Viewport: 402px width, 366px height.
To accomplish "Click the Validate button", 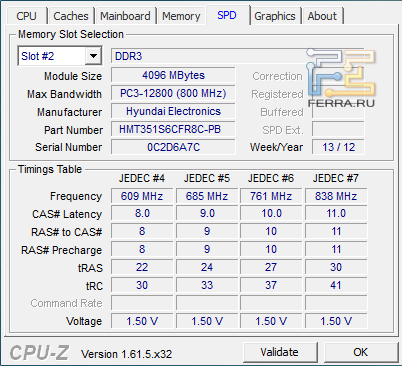I will click(x=280, y=352).
